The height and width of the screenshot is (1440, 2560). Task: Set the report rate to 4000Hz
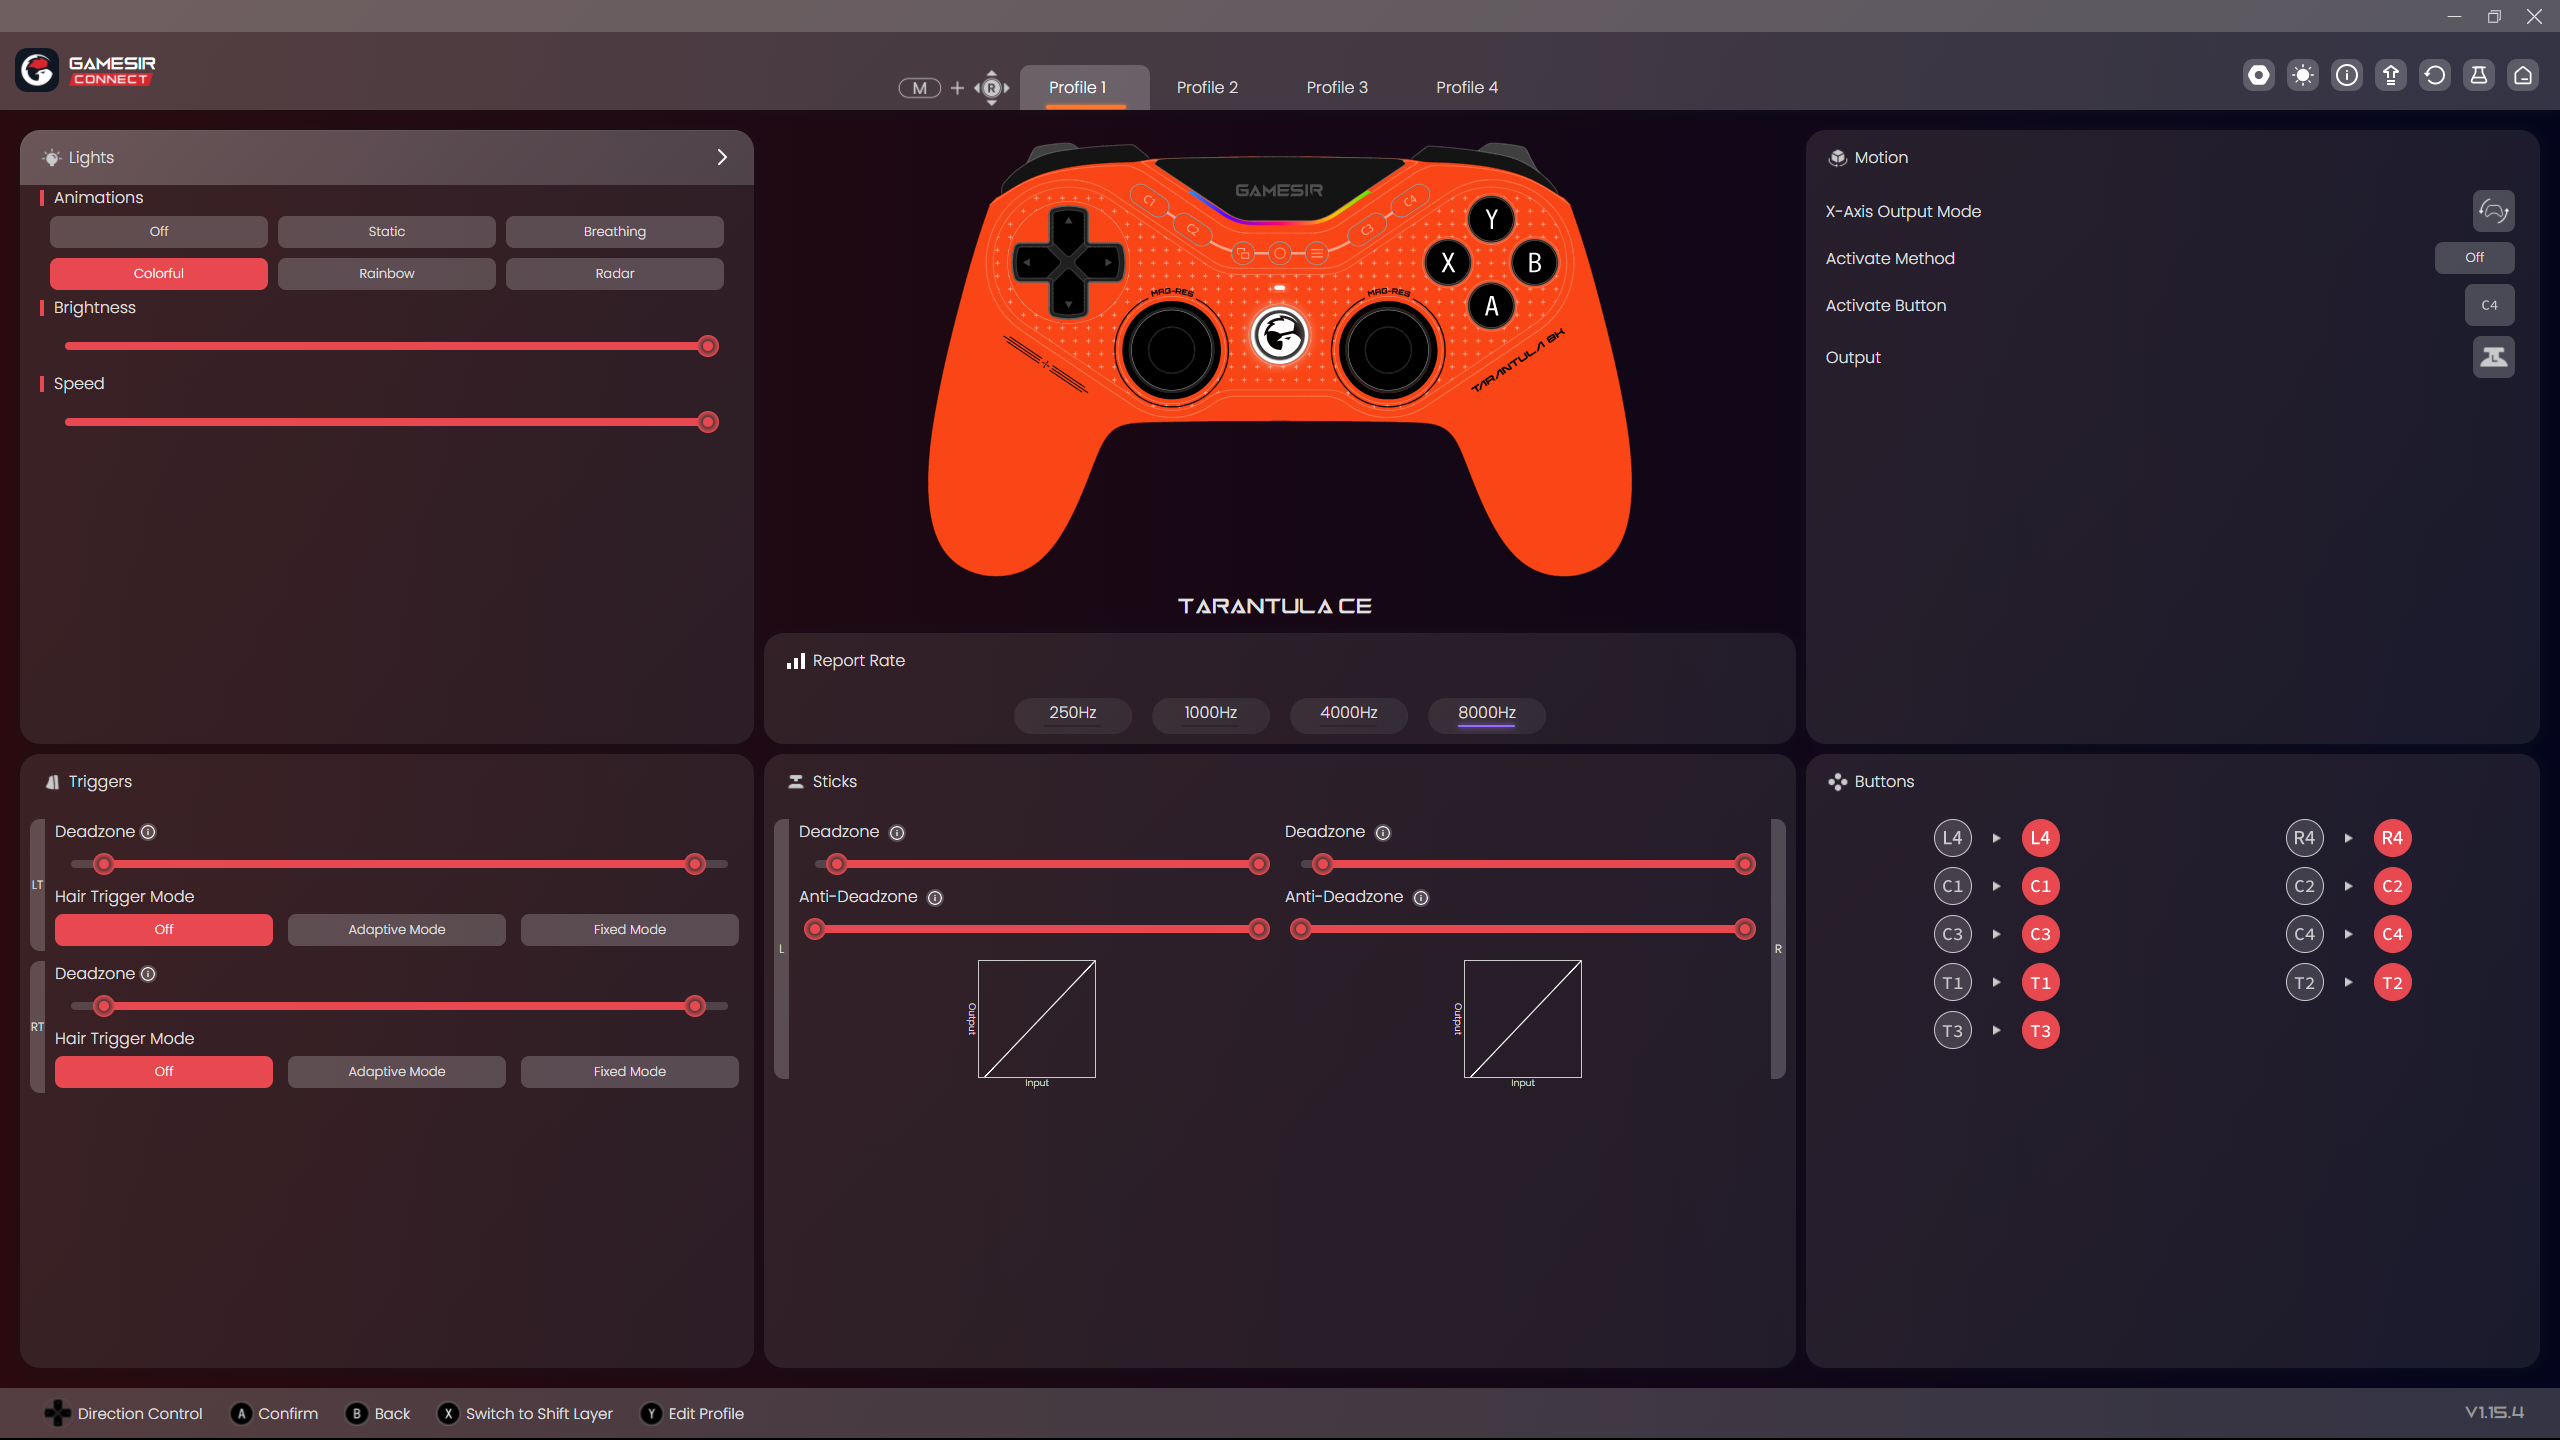[1349, 714]
